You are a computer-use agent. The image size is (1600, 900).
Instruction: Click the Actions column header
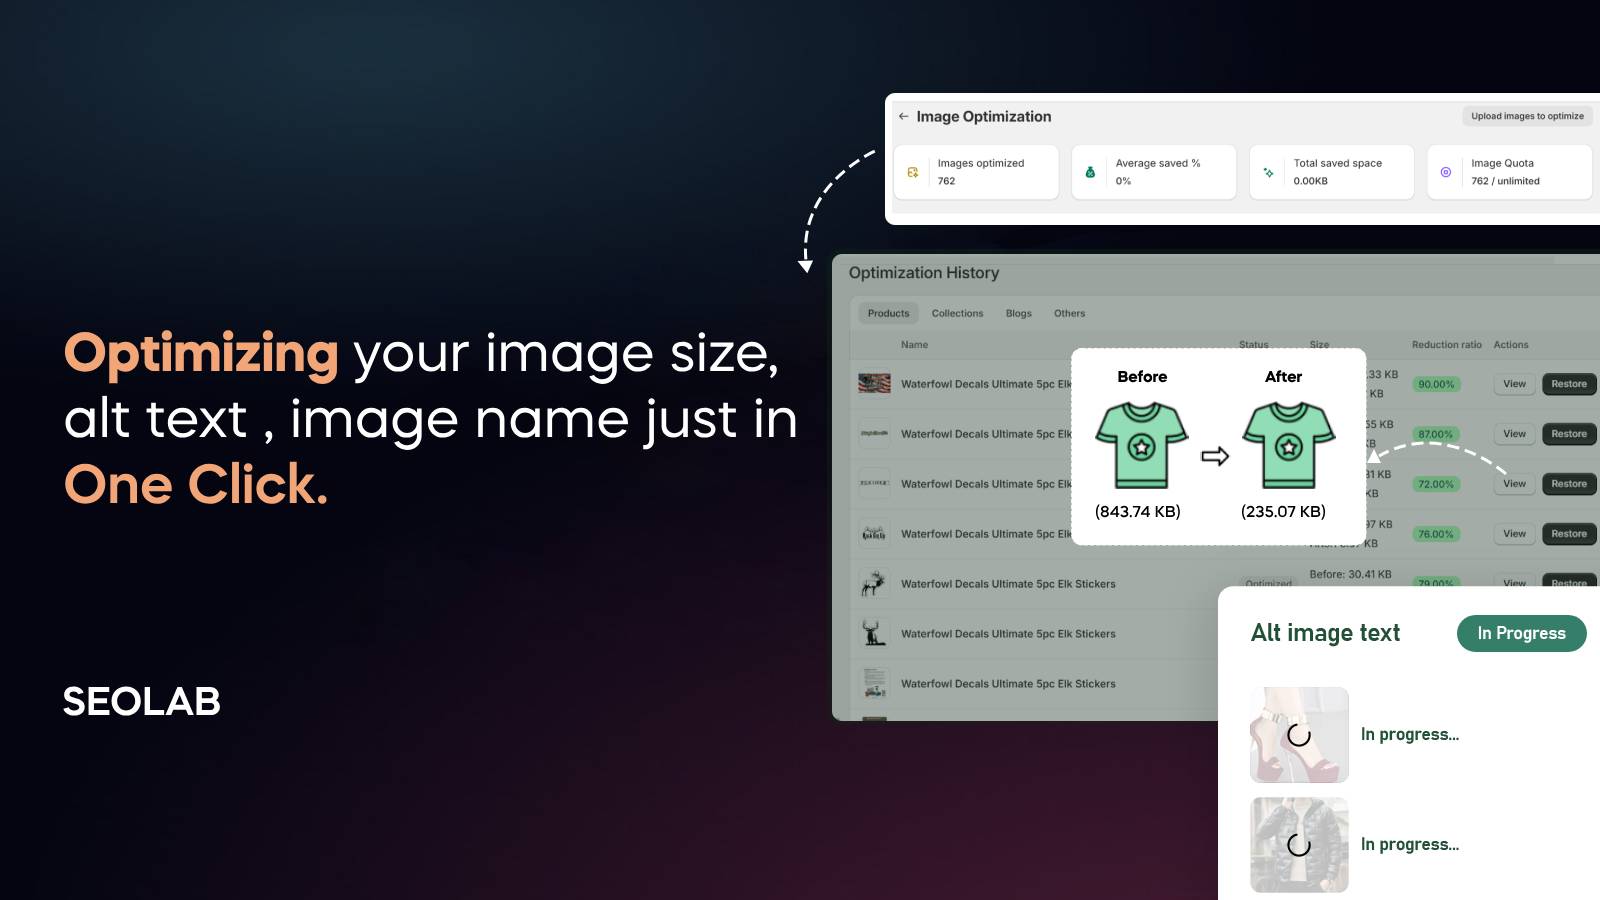click(1510, 345)
